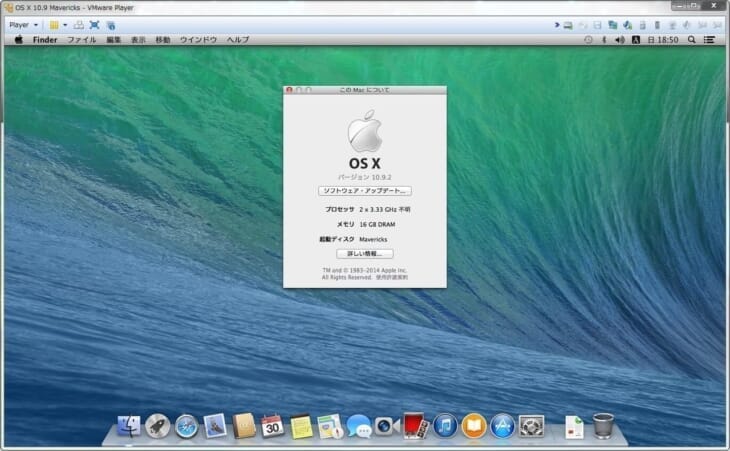Expand the power options arrow beside yellow icon
This screenshot has height=451, width=730.
pyautogui.click(x=65, y=25)
